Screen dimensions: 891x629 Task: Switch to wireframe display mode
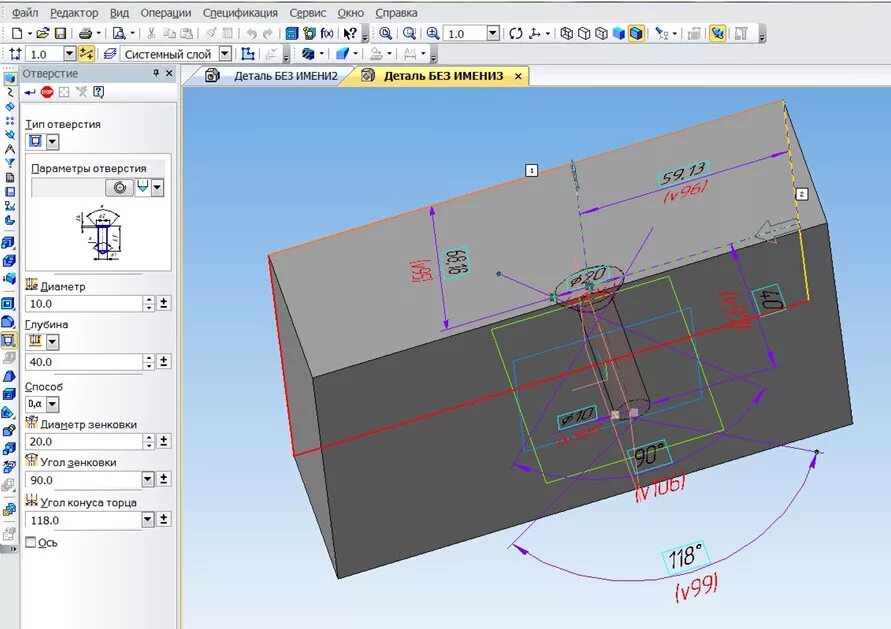coord(567,34)
